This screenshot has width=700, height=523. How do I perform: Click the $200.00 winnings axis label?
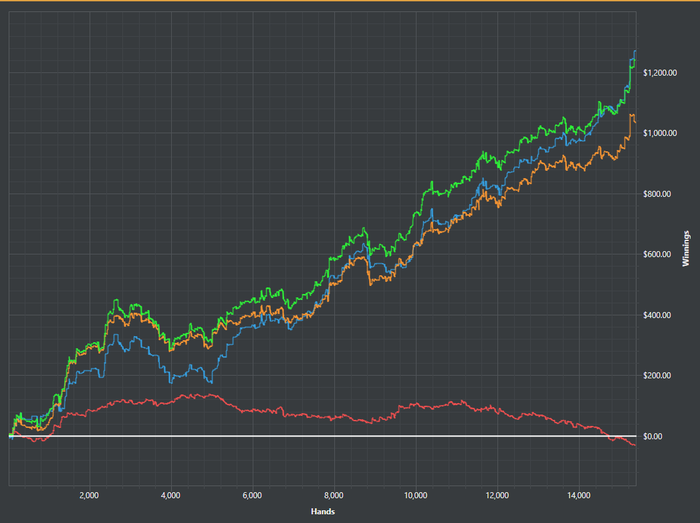point(657,375)
